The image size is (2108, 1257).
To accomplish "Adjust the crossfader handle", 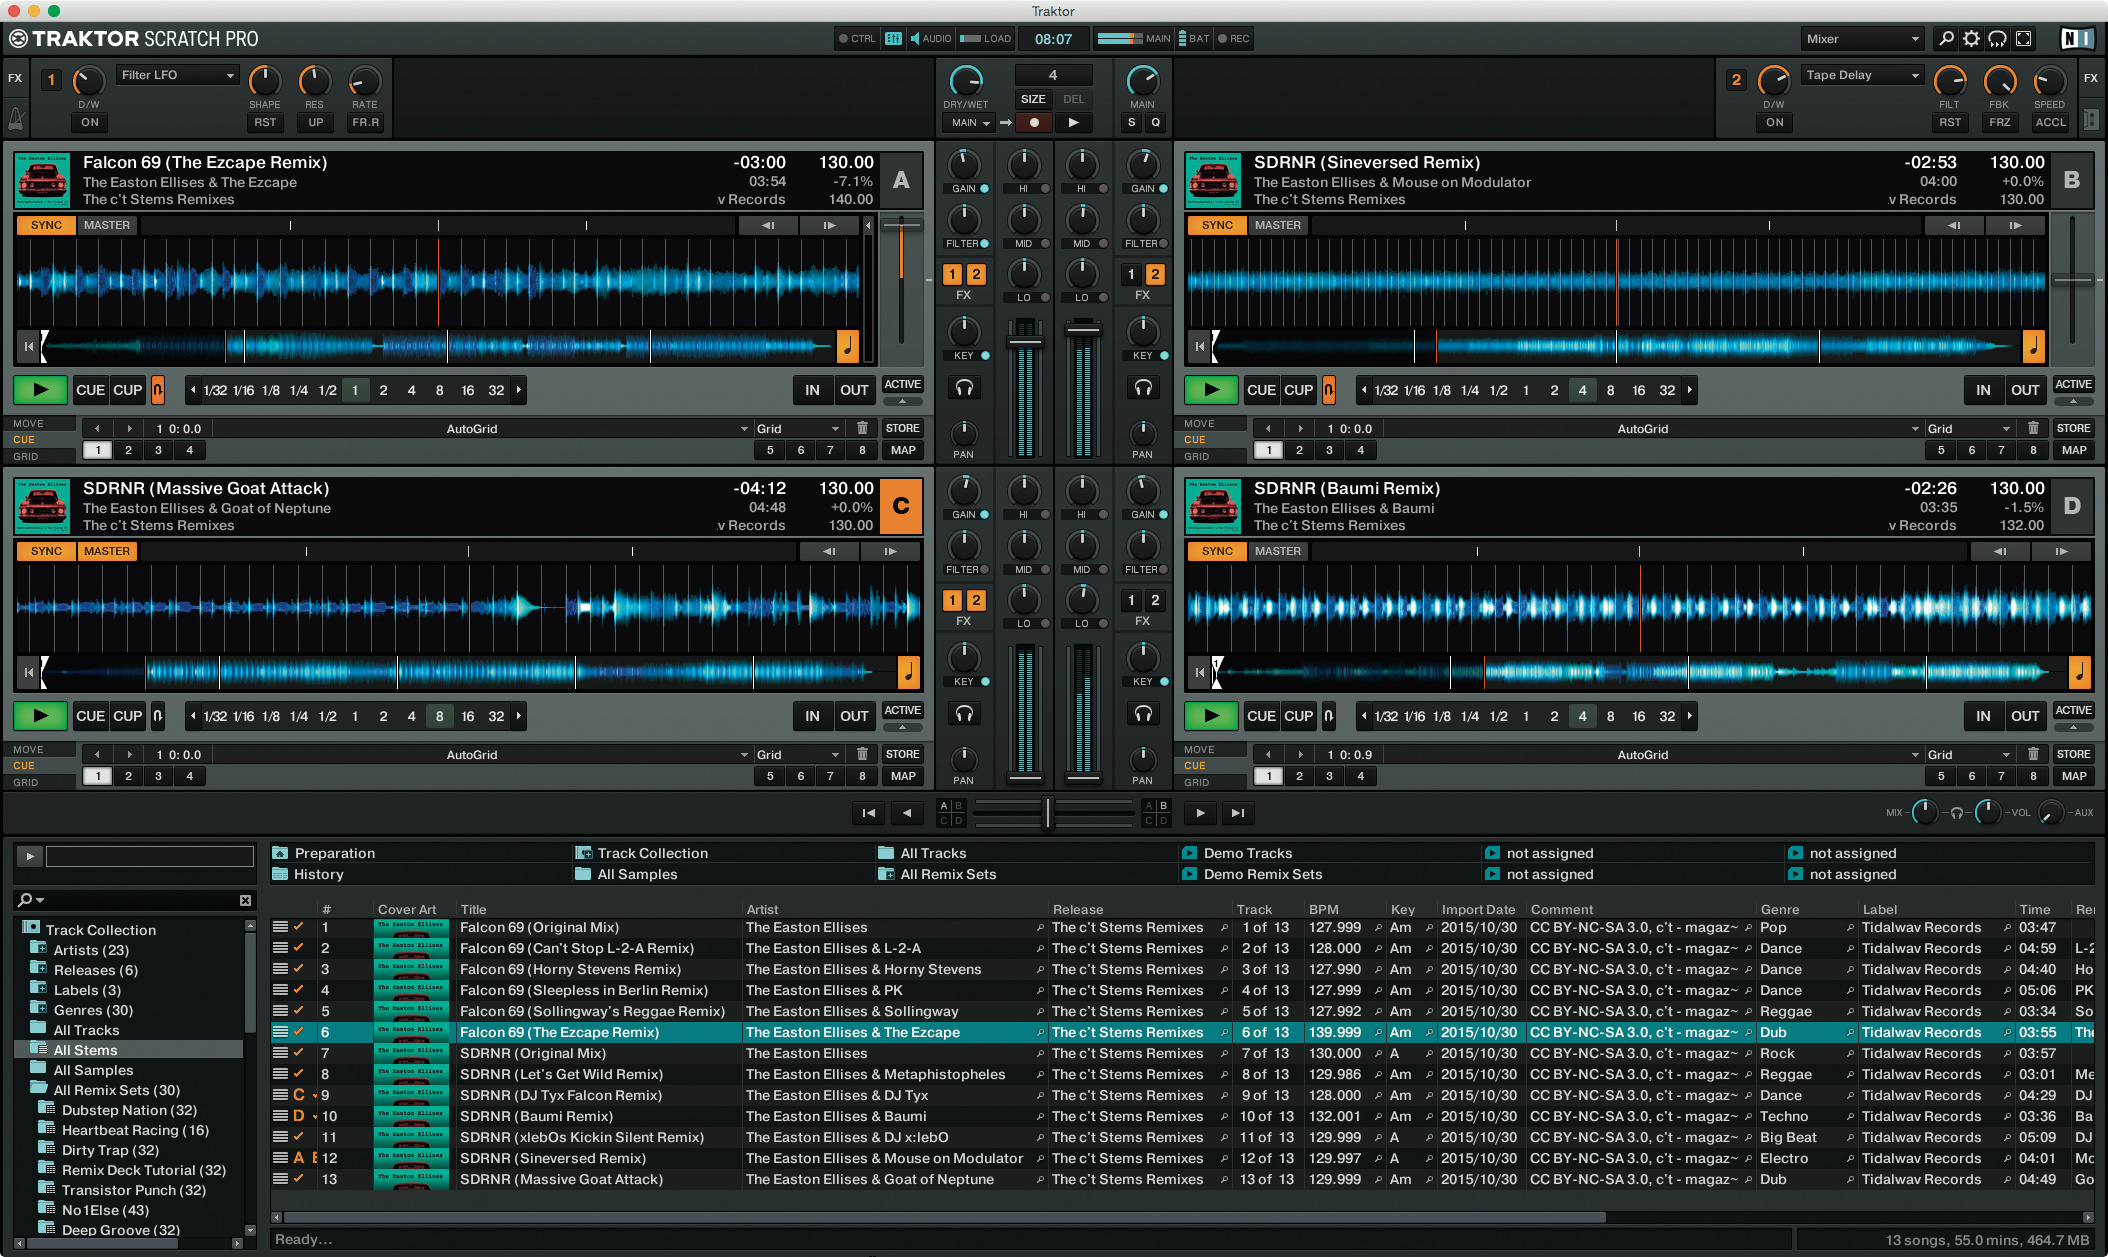I will click(x=1047, y=813).
